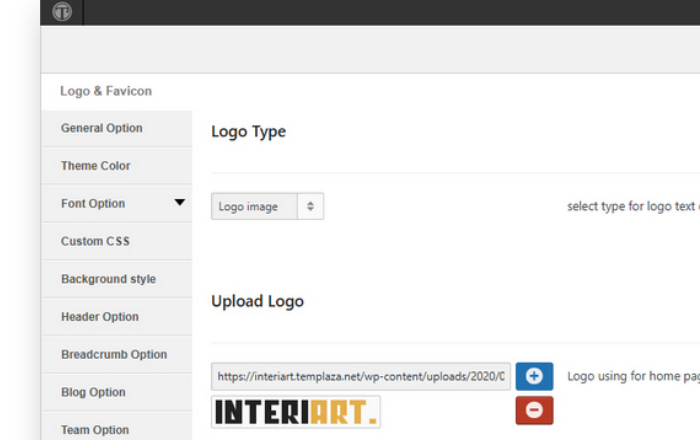Open the Logo & Favicon section
The height and width of the screenshot is (440, 700).
coord(117,91)
